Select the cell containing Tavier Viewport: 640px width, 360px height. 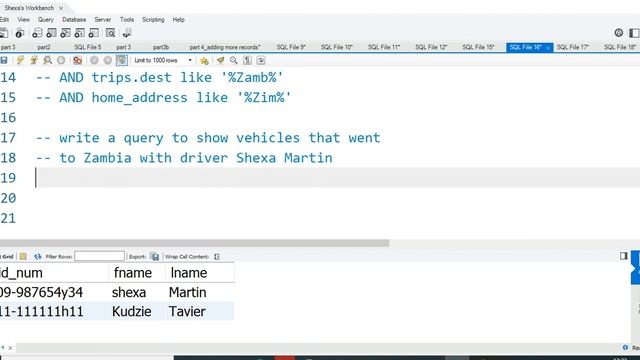coord(200,311)
